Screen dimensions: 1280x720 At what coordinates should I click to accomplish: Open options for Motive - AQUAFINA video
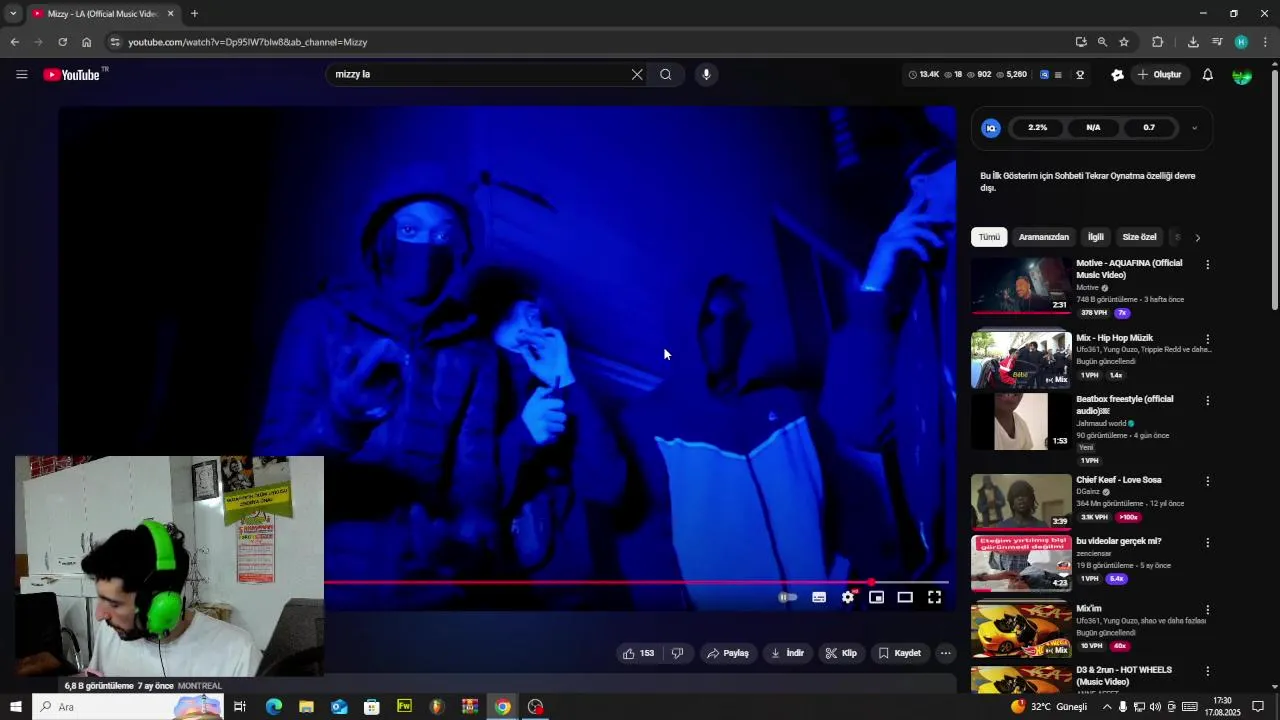point(1207,265)
